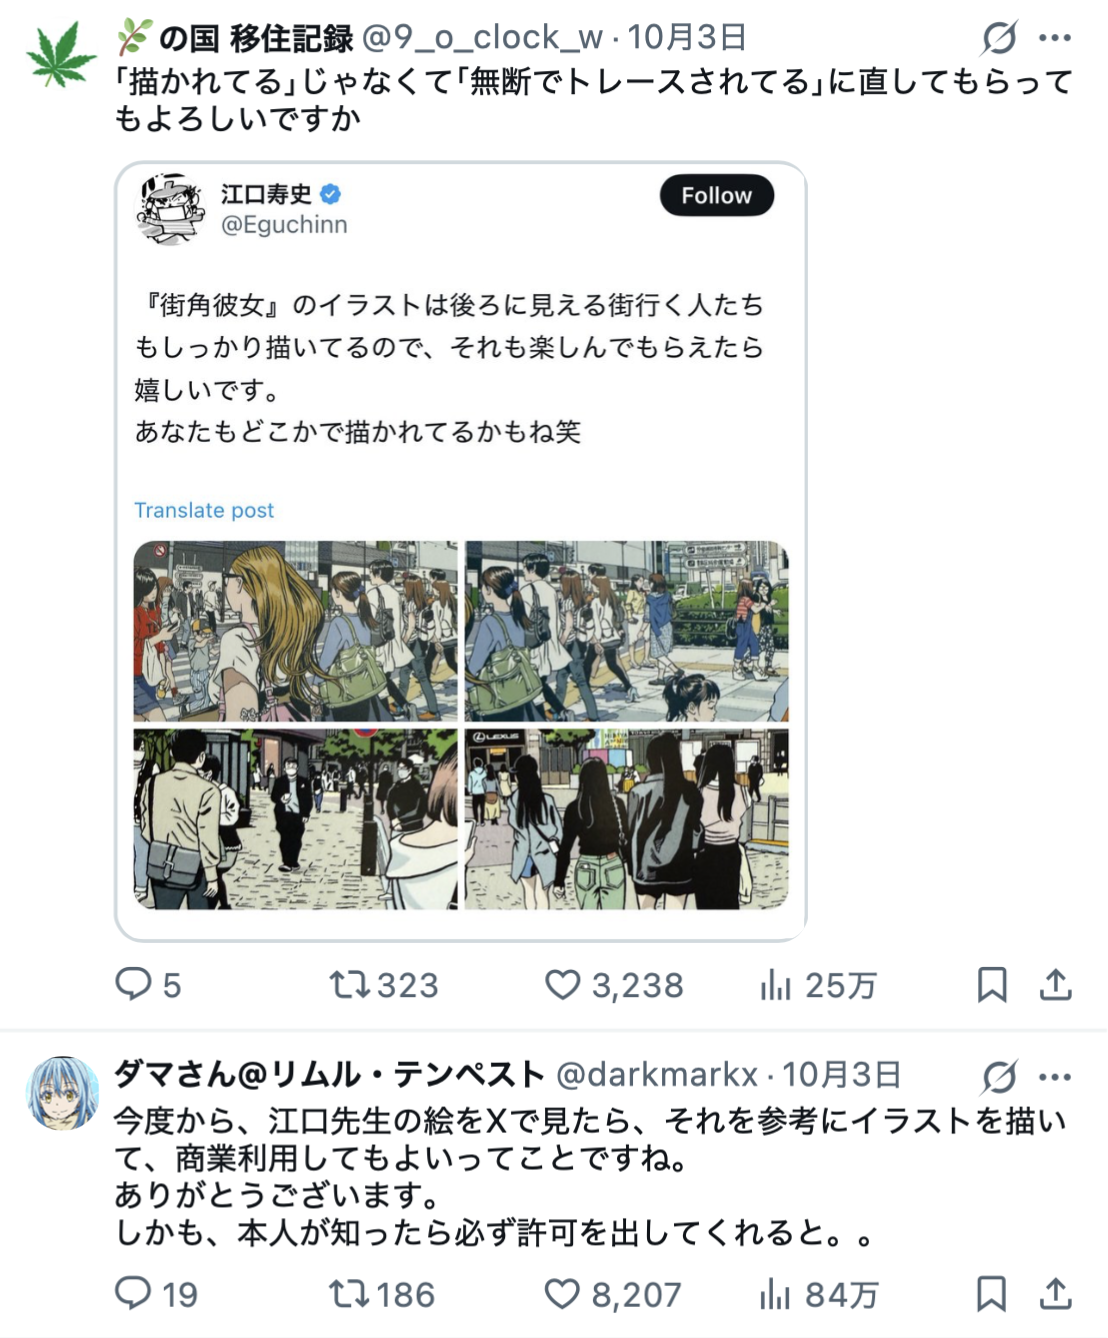Bookmark the darkmarkx post
Image resolution: width=1108 pixels, height=1338 pixels.
(991, 1294)
